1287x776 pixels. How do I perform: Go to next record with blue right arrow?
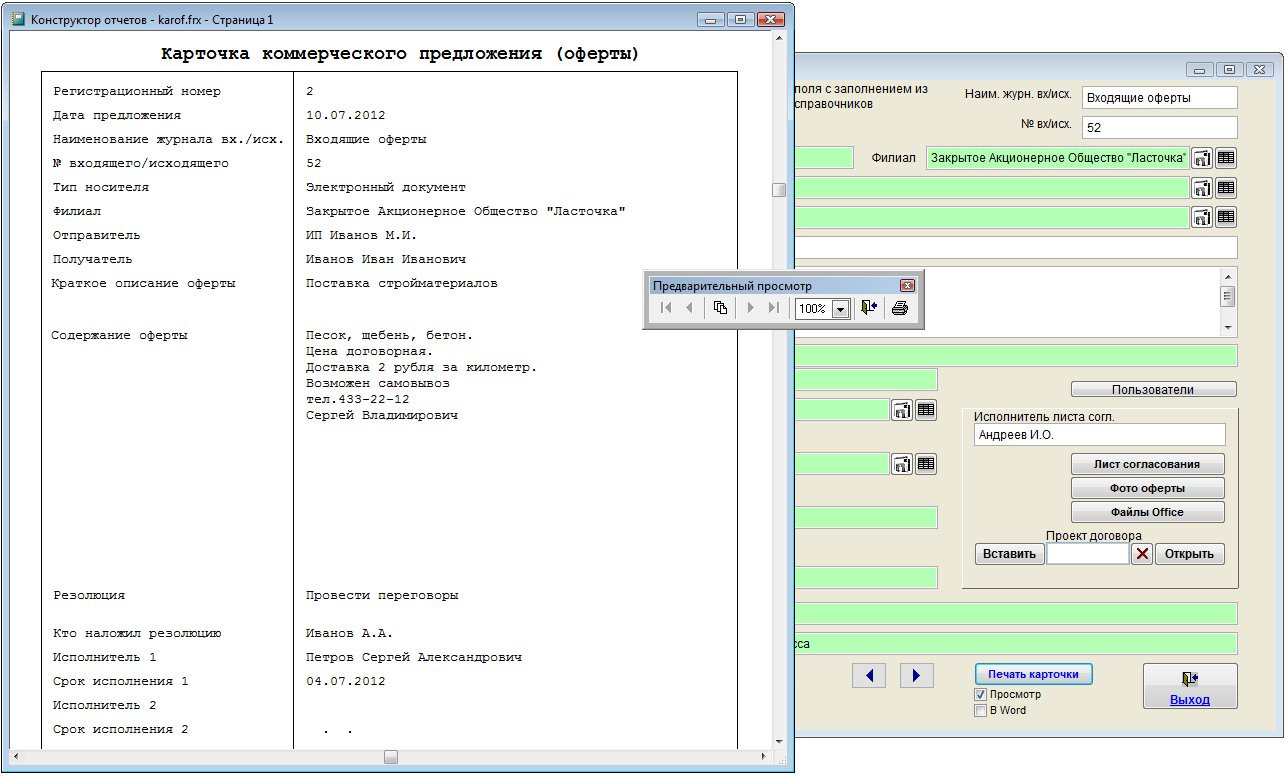click(x=916, y=676)
